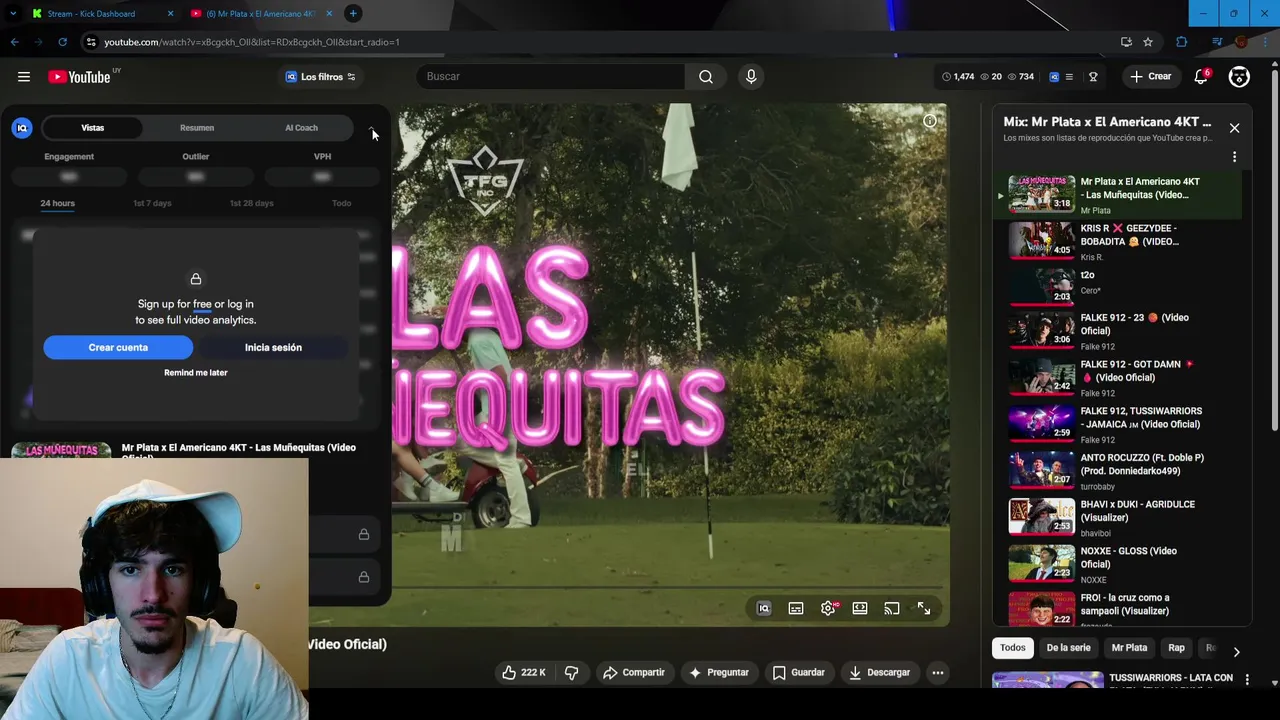Select the Mr Plata chip
The width and height of the screenshot is (1280, 720).
tap(1129, 648)
